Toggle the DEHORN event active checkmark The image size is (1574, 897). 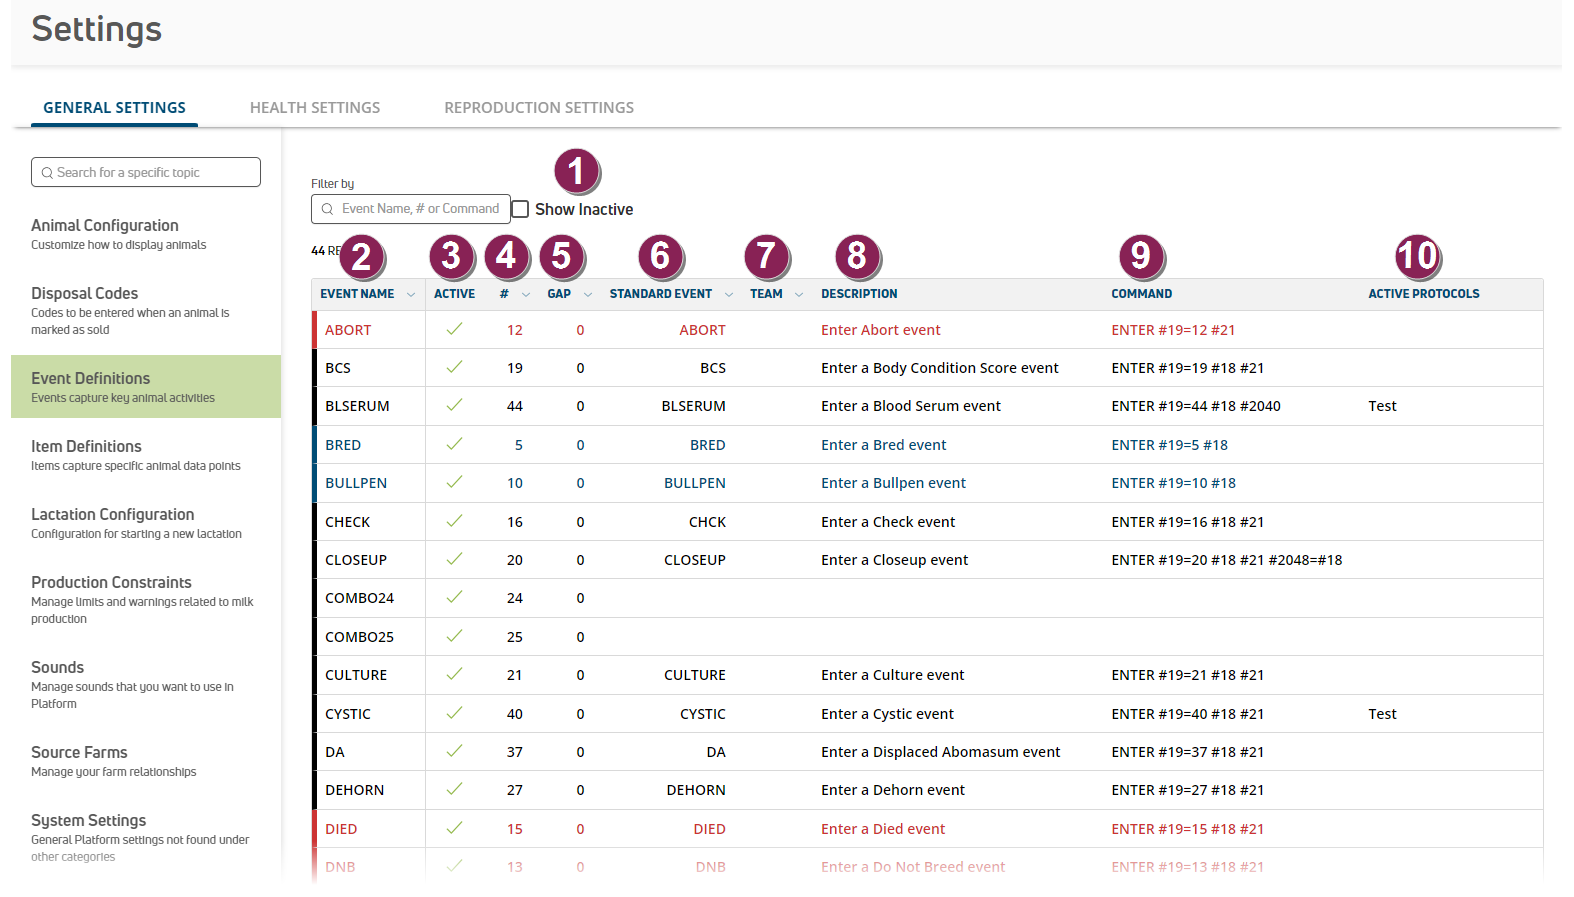tap(454, 789)
